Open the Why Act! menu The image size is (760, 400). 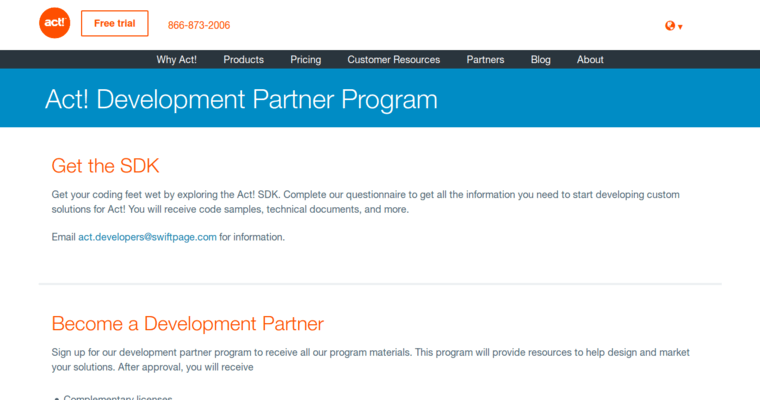[176, 60]
